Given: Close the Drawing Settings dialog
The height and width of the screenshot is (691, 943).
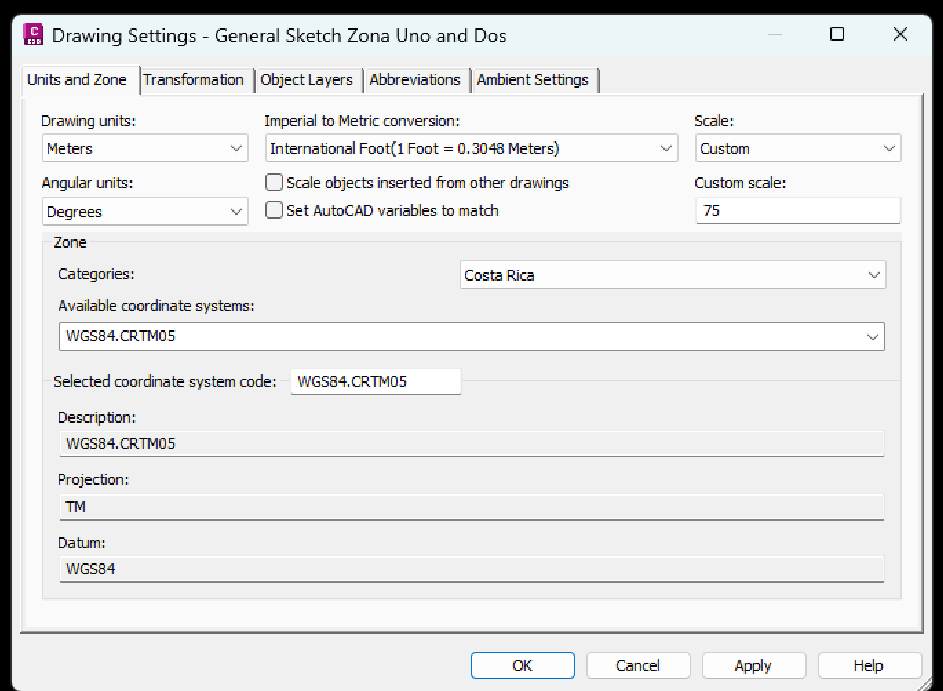Looking at the screenshot, I should coord(900,35).
